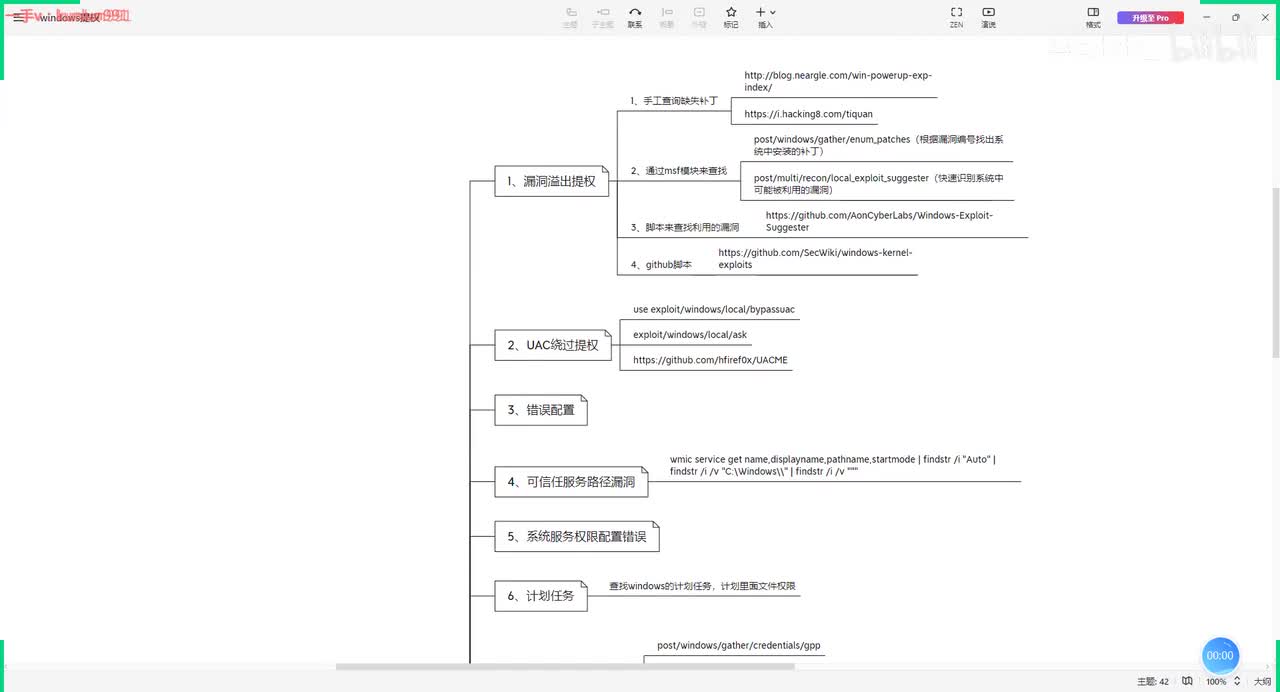Select the post/windows/gather/enum_patches topic

pos(878,145)
